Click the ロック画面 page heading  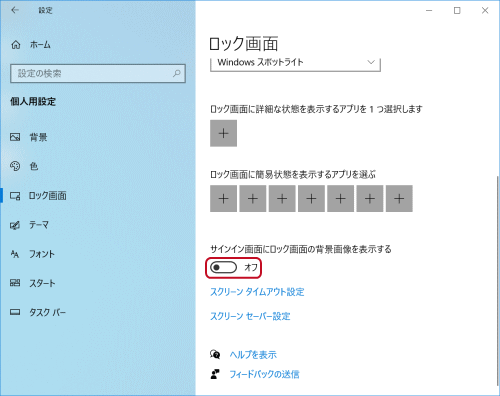pos(243,44)
